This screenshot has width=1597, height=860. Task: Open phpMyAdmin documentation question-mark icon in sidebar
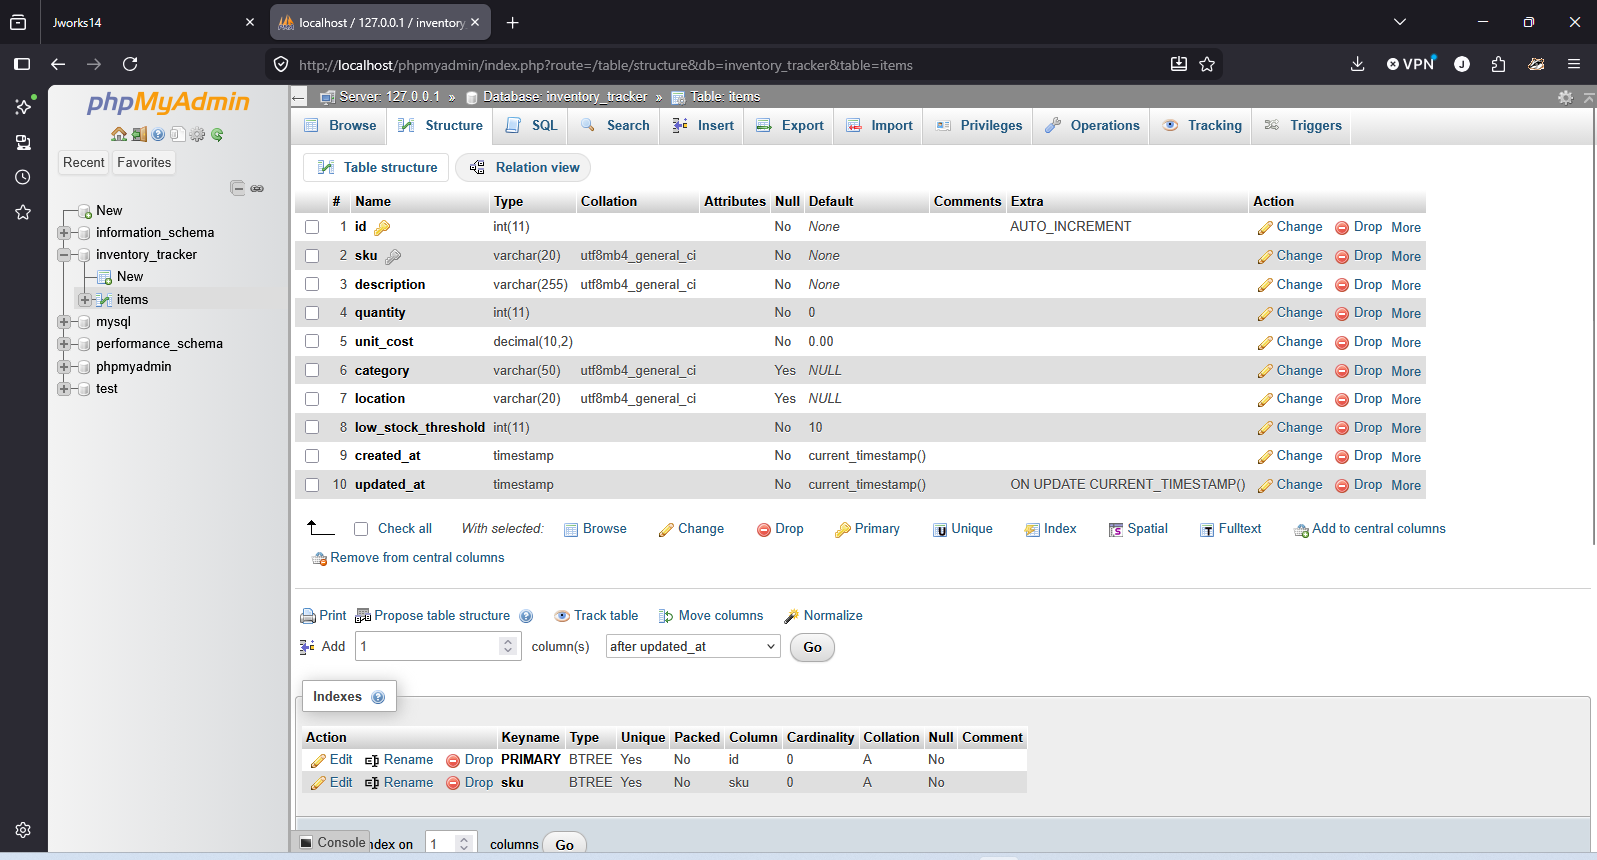point(158,134)
